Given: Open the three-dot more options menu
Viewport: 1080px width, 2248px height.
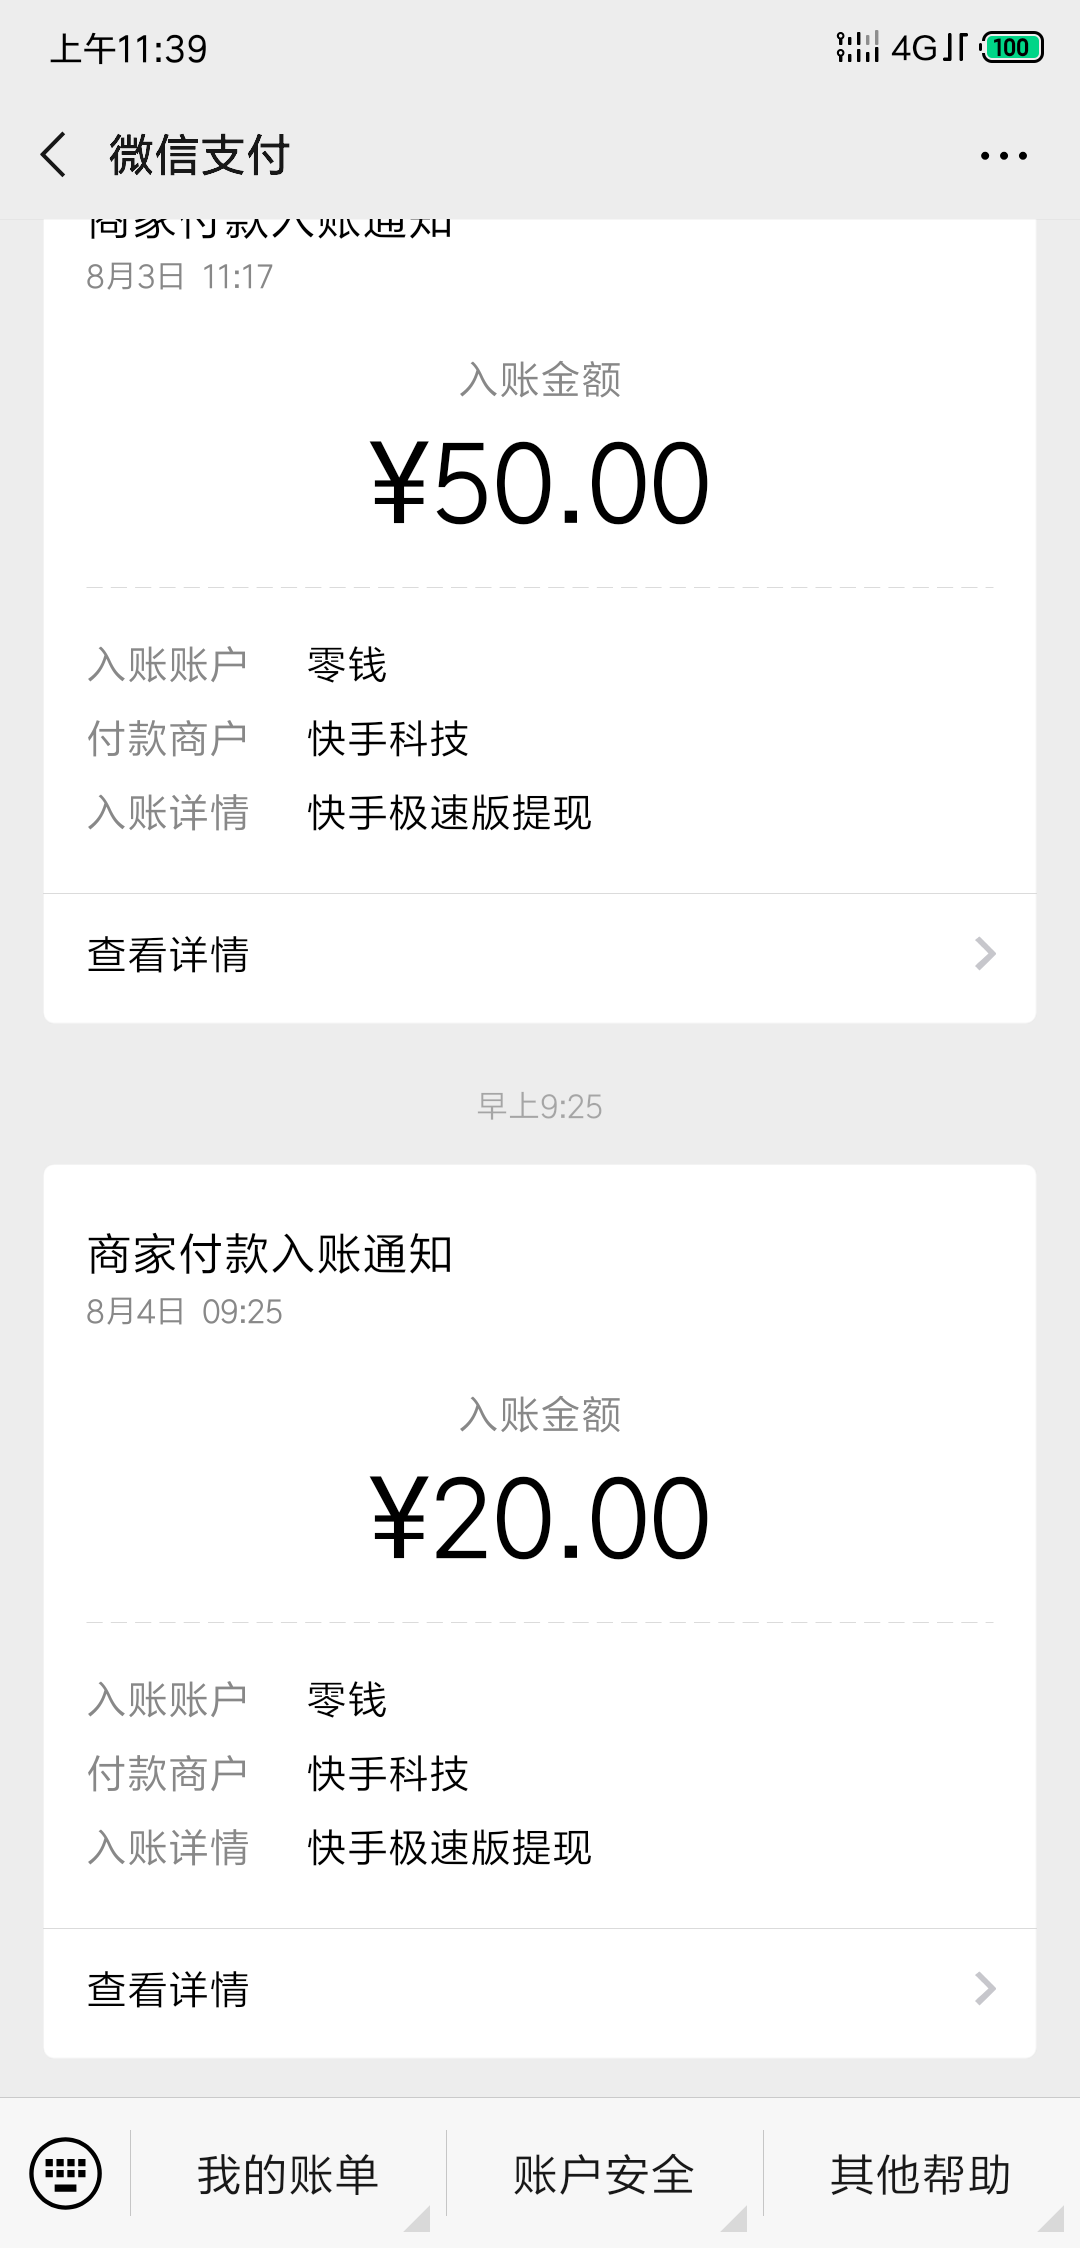Looking at the screenshot, I should 1003,156.
